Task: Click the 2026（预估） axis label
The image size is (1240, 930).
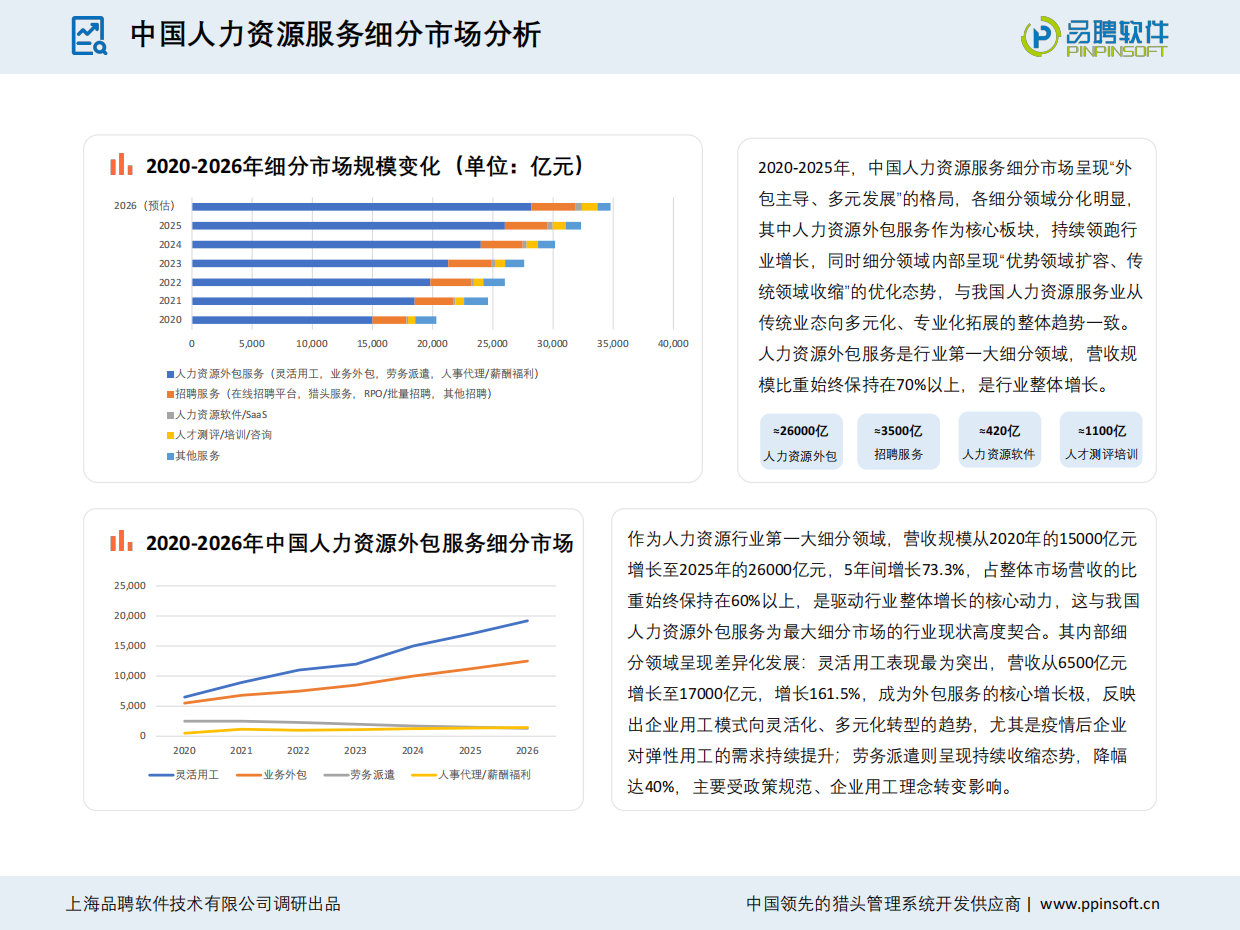Action: coord(144,206)
